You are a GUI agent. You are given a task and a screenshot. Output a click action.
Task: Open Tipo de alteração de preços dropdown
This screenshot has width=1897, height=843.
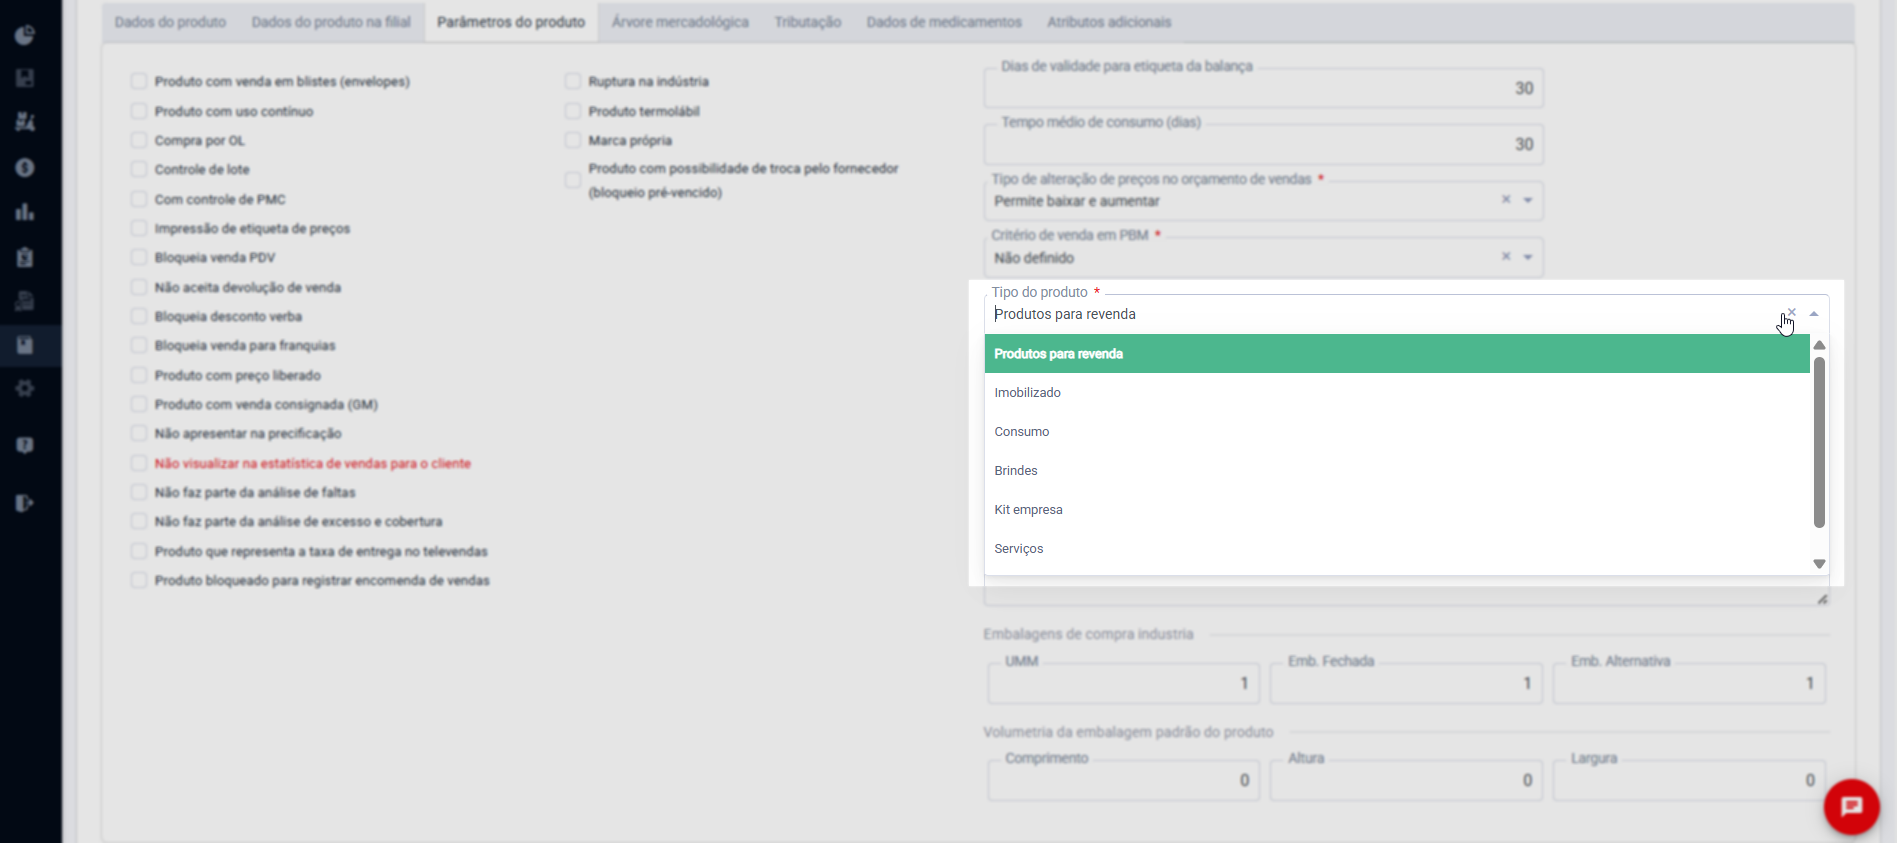click(1528, 200)
